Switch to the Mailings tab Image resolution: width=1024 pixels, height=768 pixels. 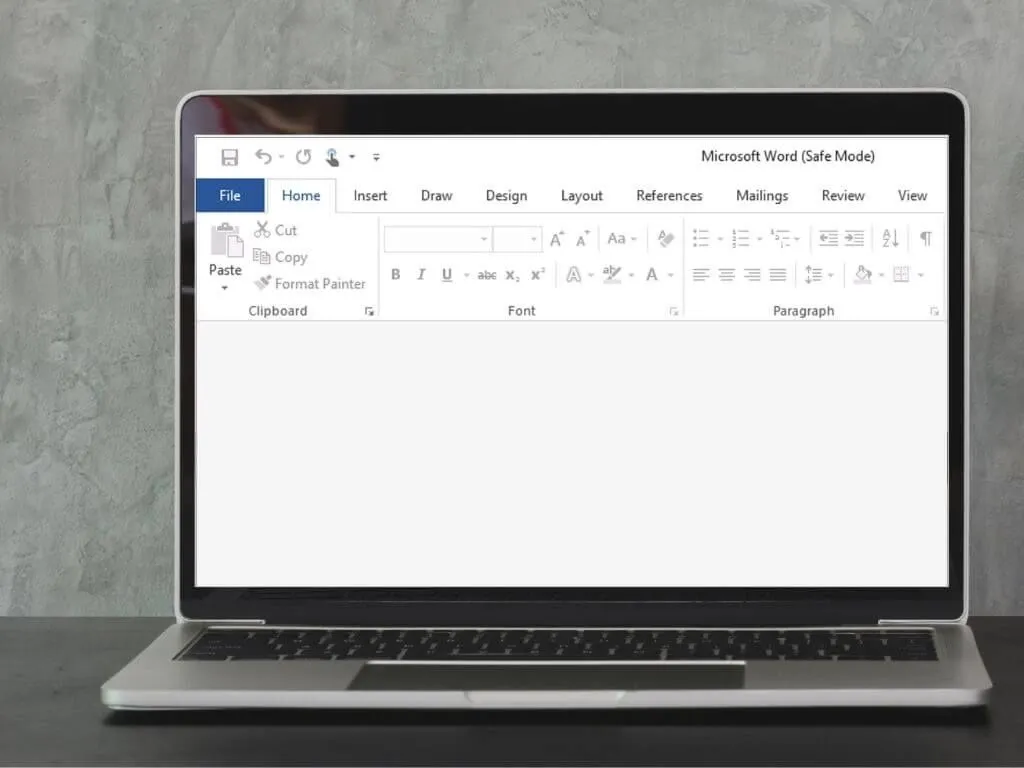[x=762, y=196]
